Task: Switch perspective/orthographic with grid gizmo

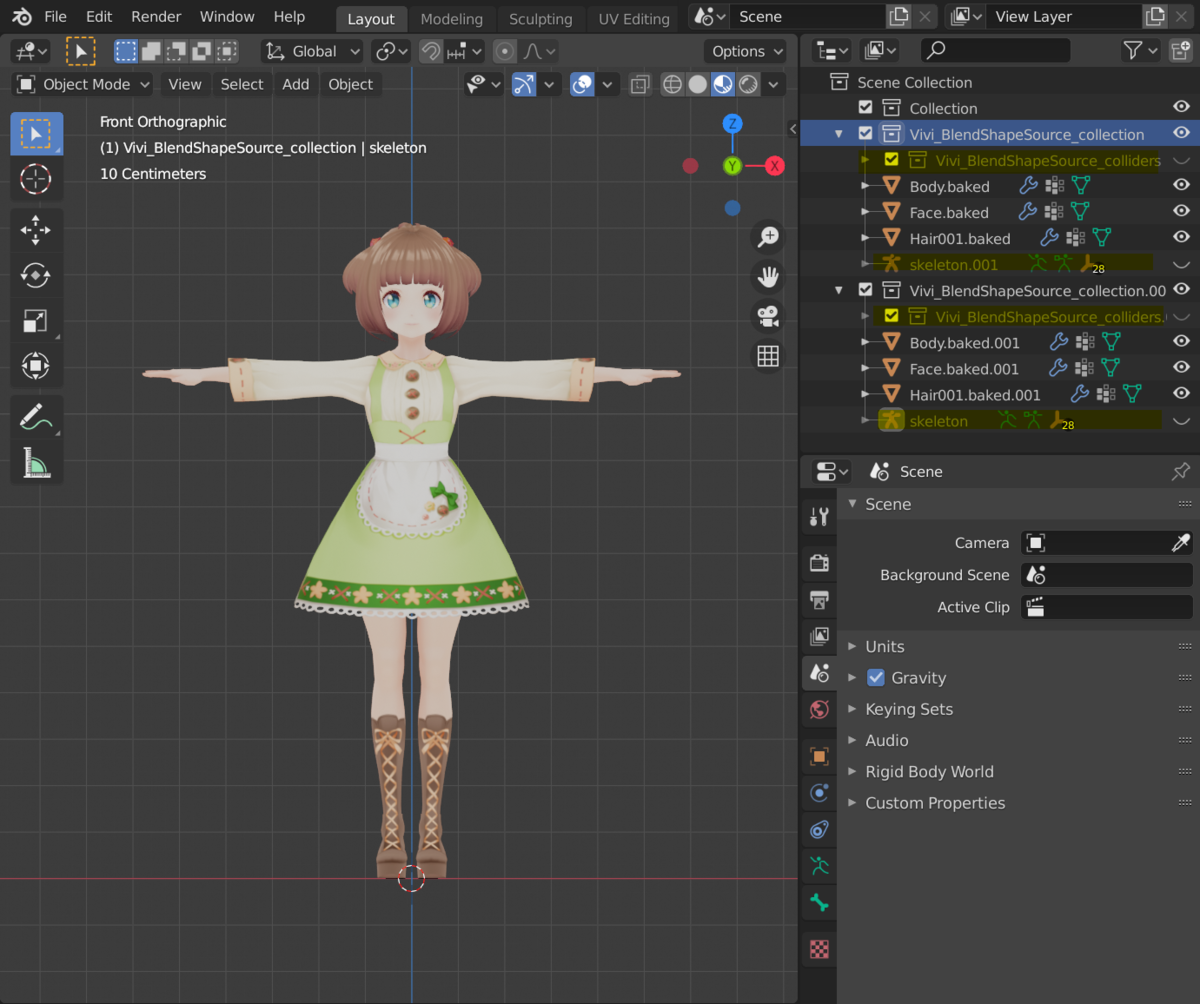Action: point(768,357)
